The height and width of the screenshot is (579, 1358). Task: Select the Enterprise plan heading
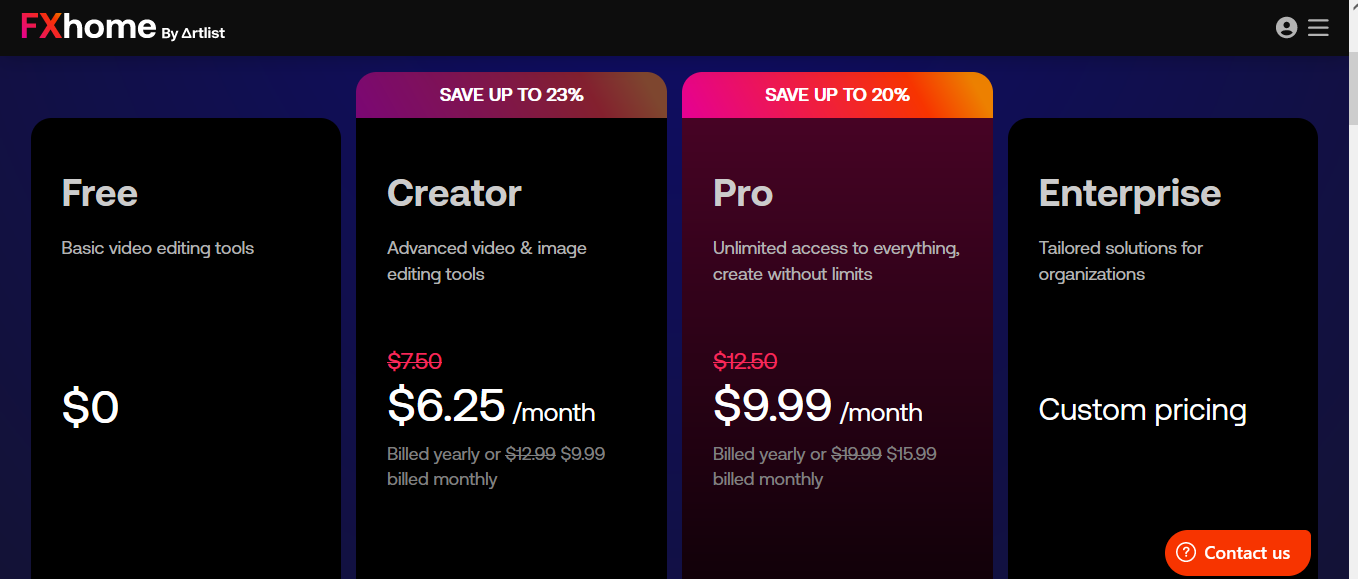coord(1130,193)
